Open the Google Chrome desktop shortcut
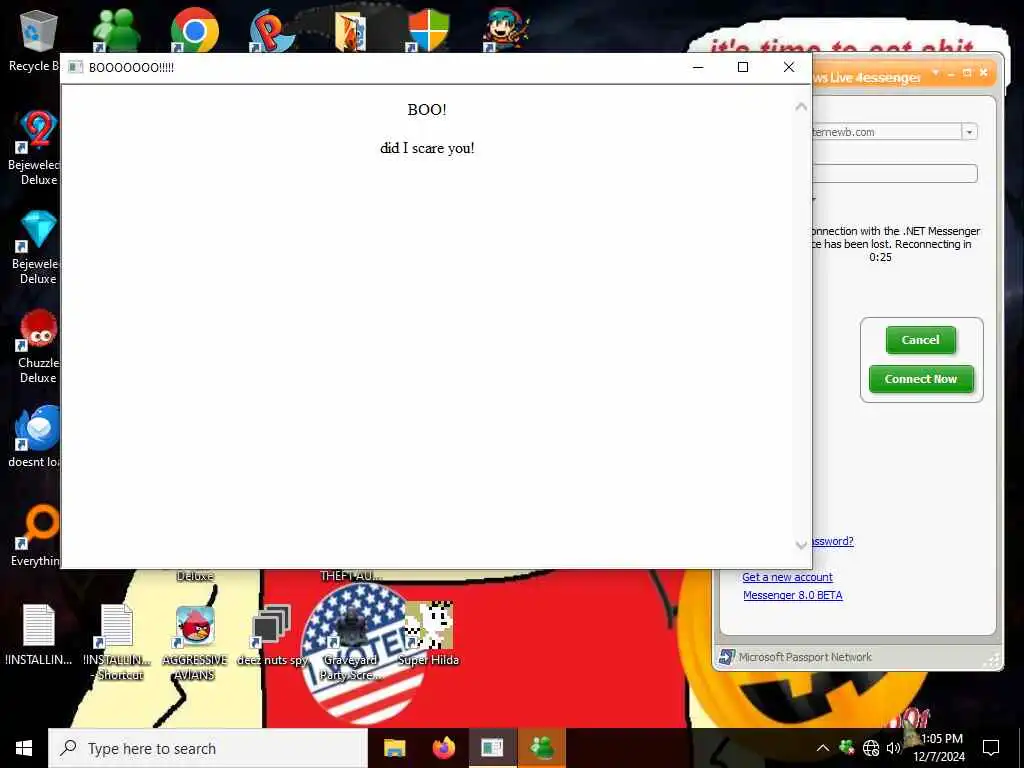The height and width of the screenshot is (768, 1024). tap(195, 31)
